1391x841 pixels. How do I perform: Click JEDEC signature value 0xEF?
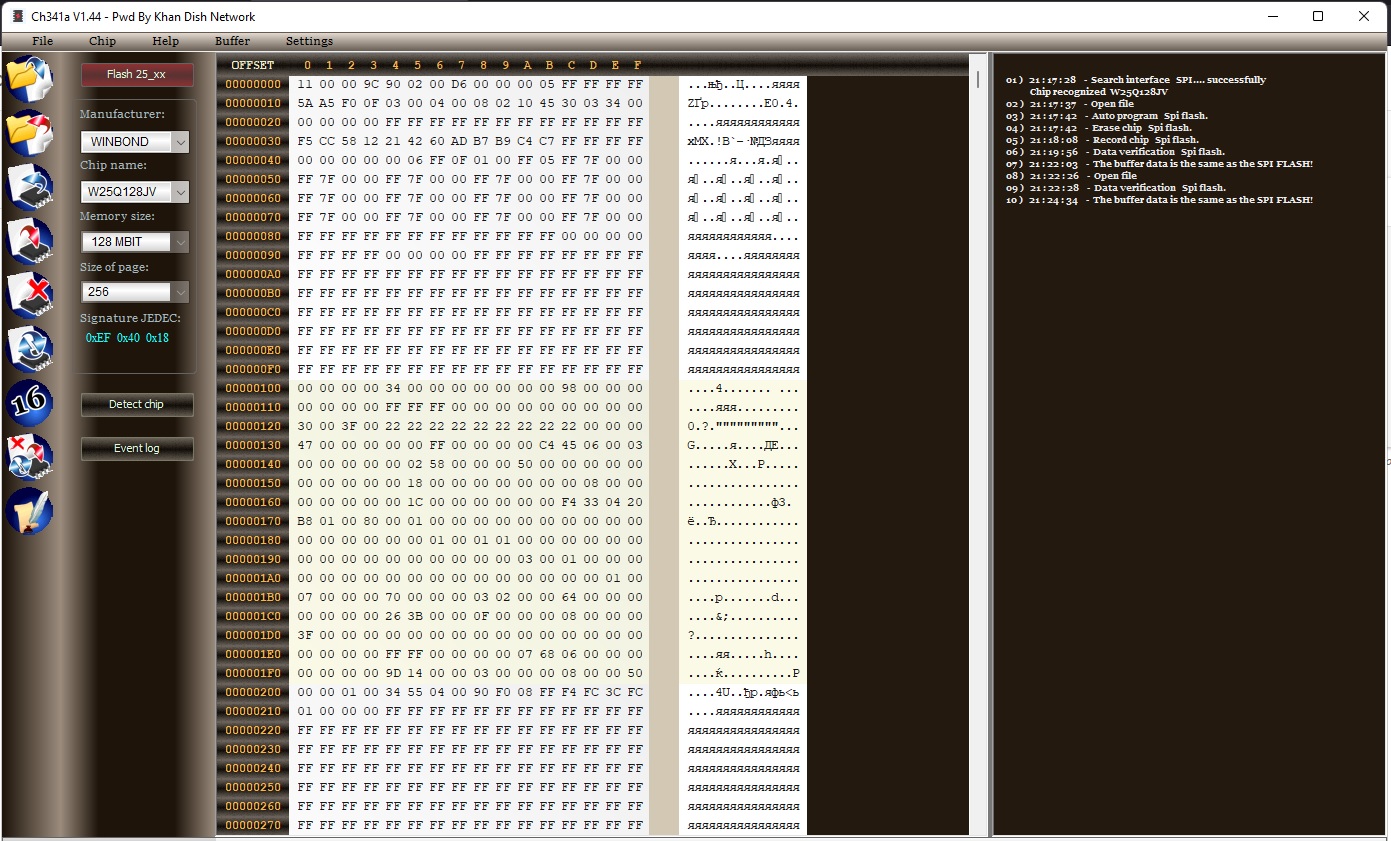point(98,338)
